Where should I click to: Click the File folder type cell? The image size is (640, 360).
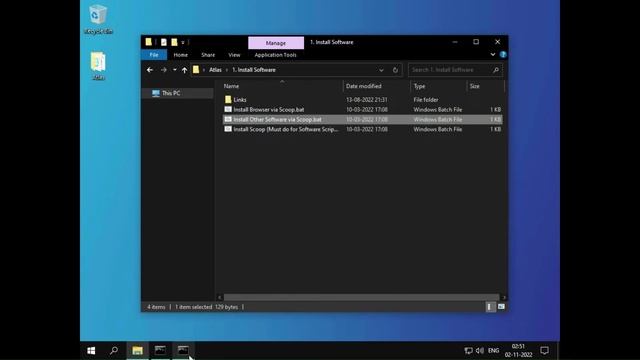[426, 100]
